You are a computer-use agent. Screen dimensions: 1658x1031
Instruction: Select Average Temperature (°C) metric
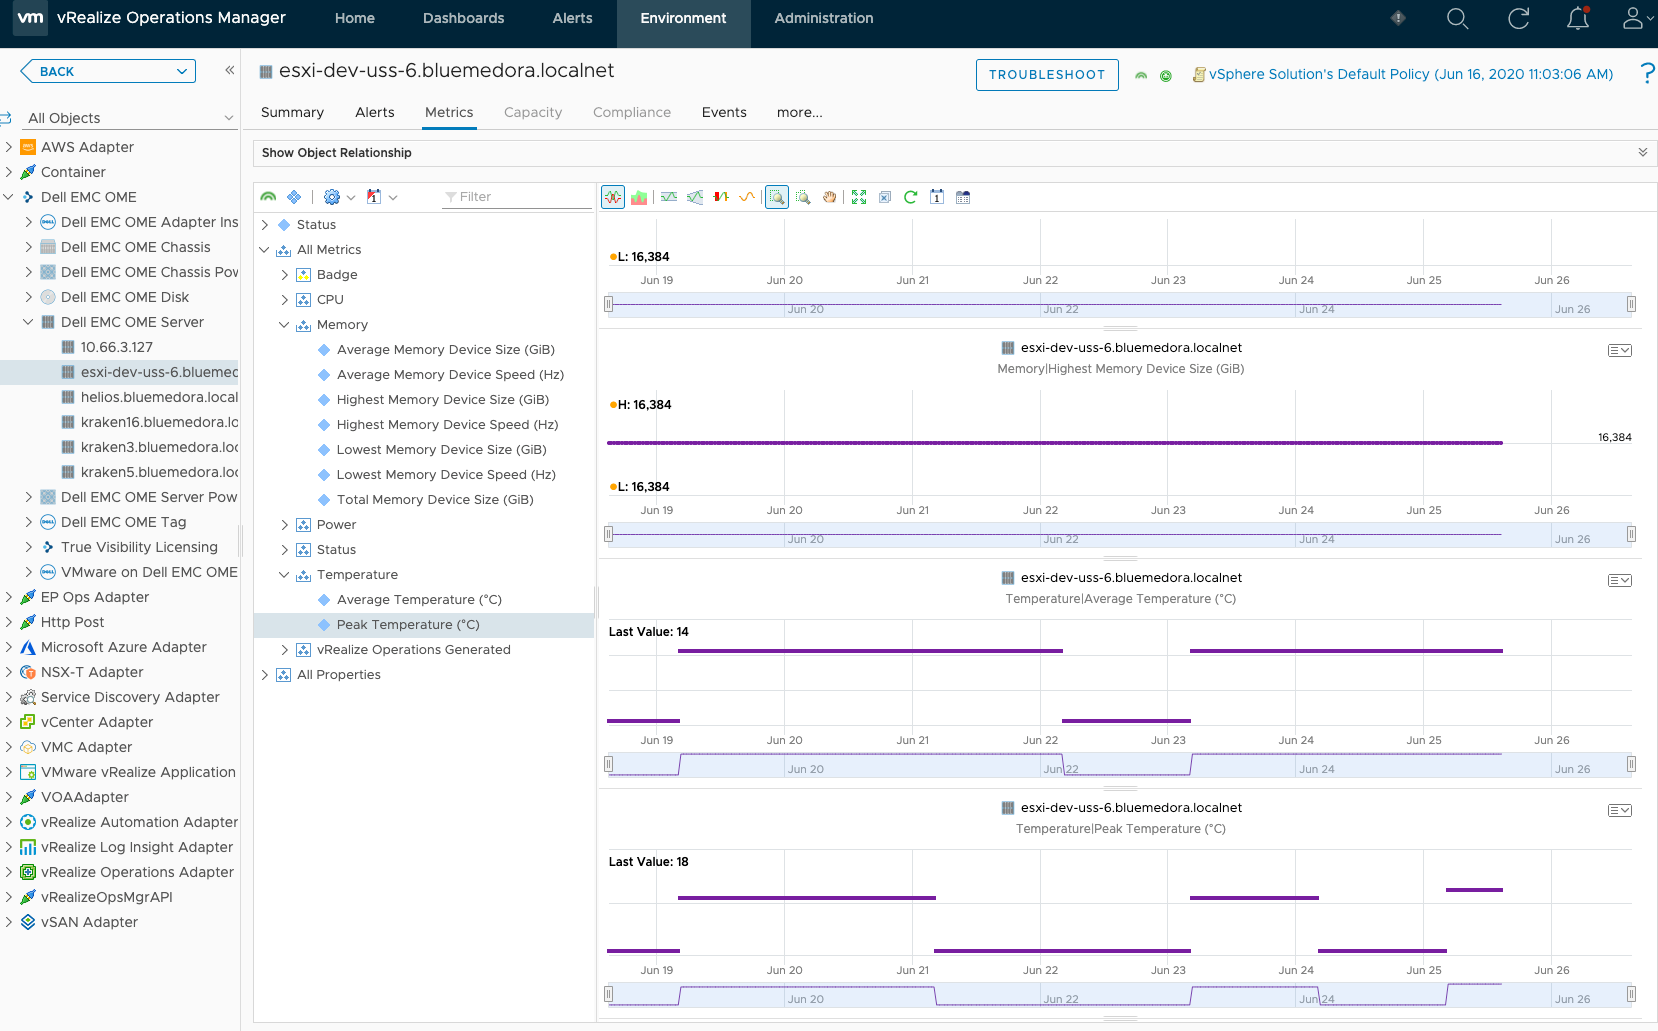[x=419, y=600]
